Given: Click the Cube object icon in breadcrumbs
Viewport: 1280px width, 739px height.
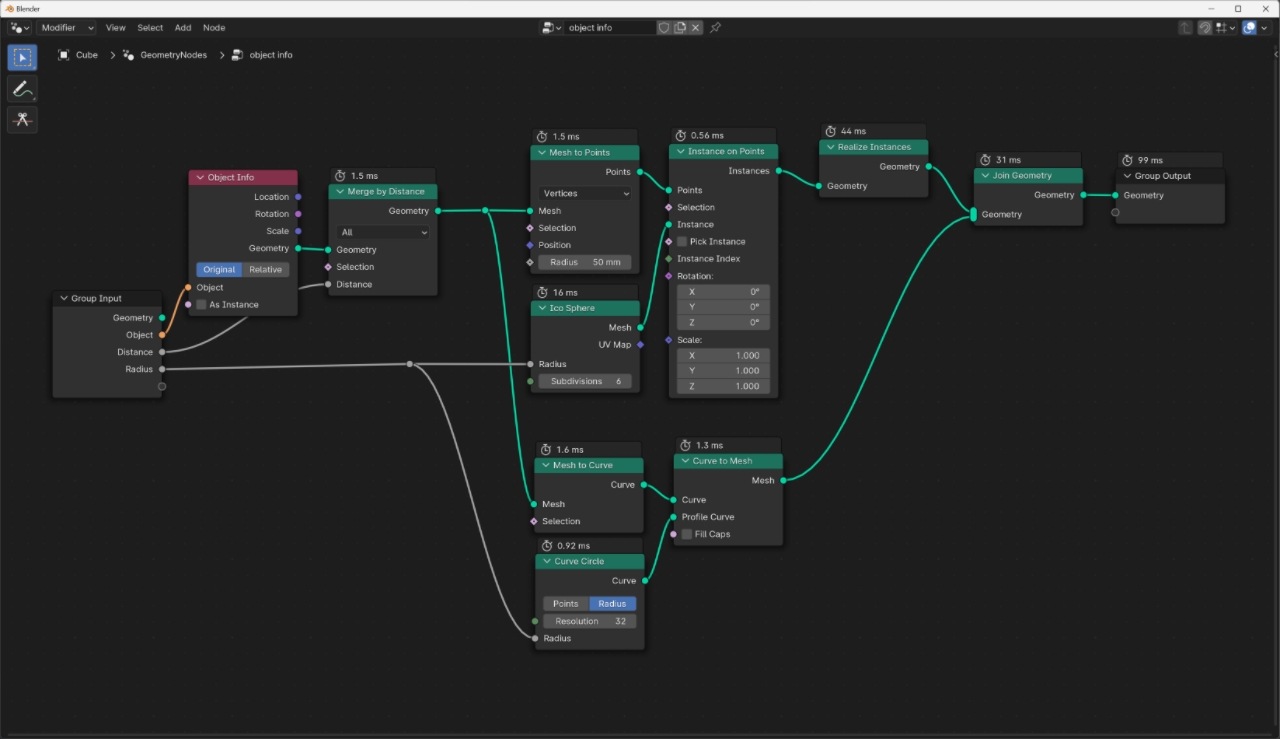Looking at the screenshot, I should click(63, 55).
